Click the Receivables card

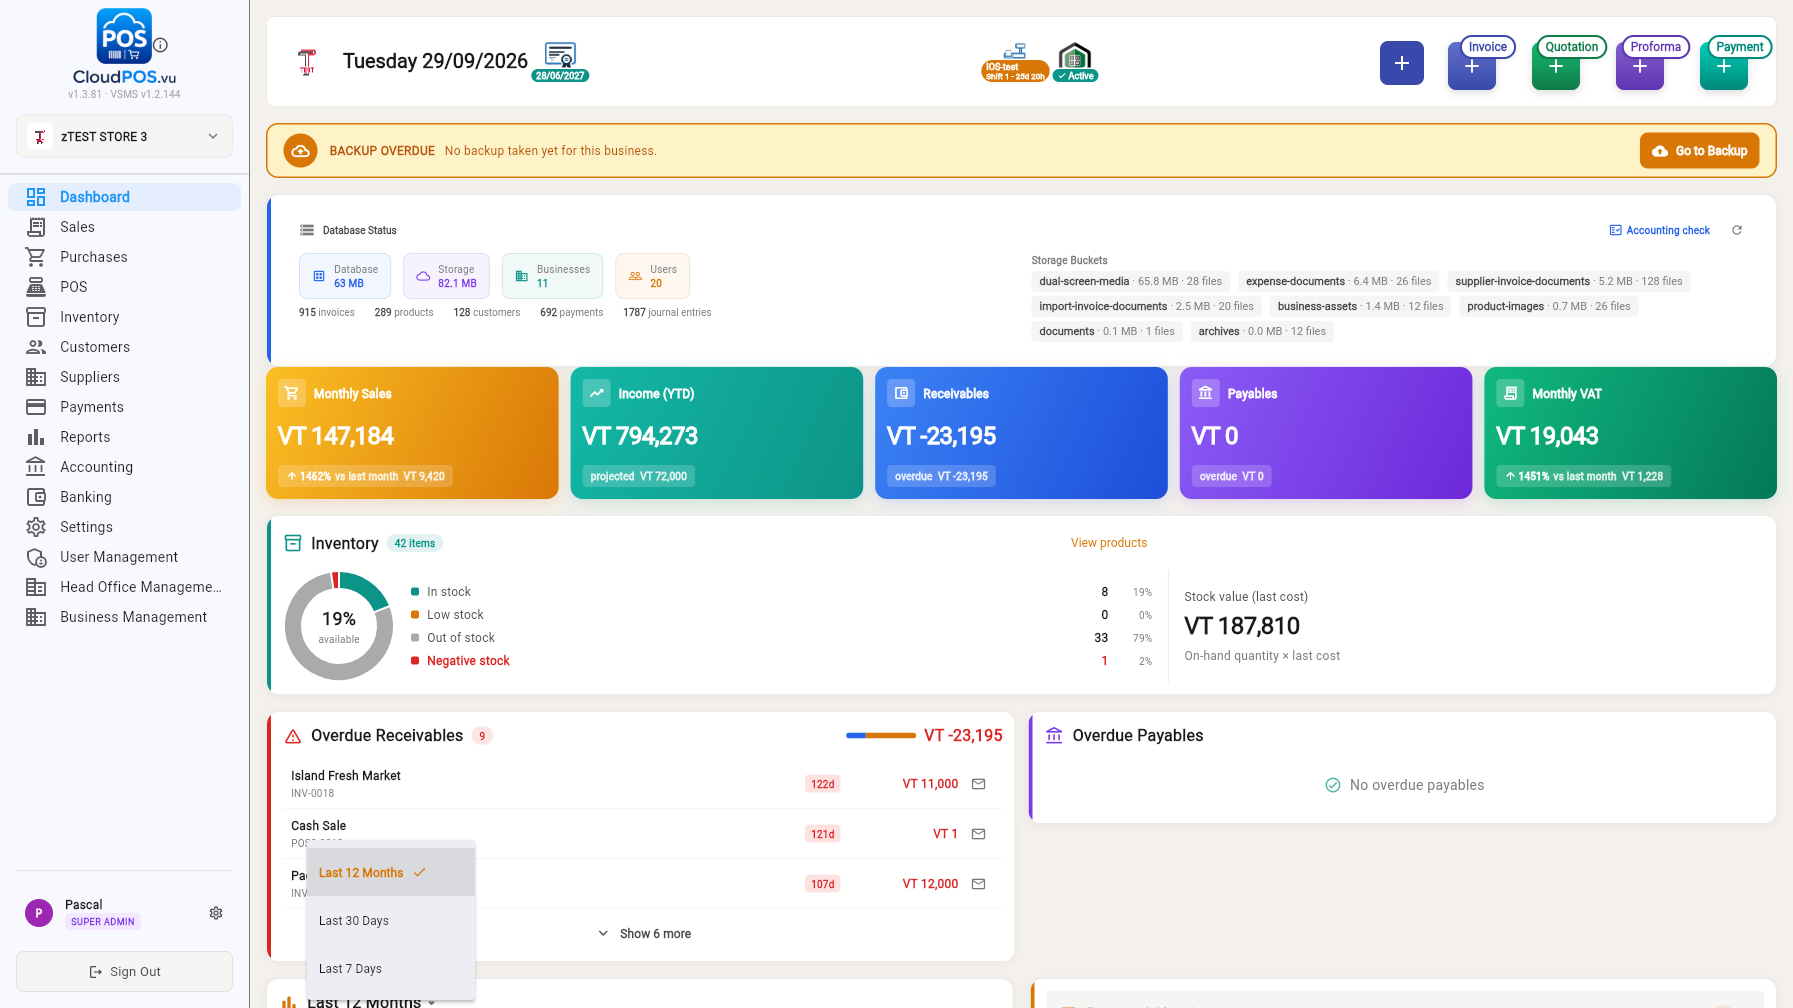click(1021, 433)
